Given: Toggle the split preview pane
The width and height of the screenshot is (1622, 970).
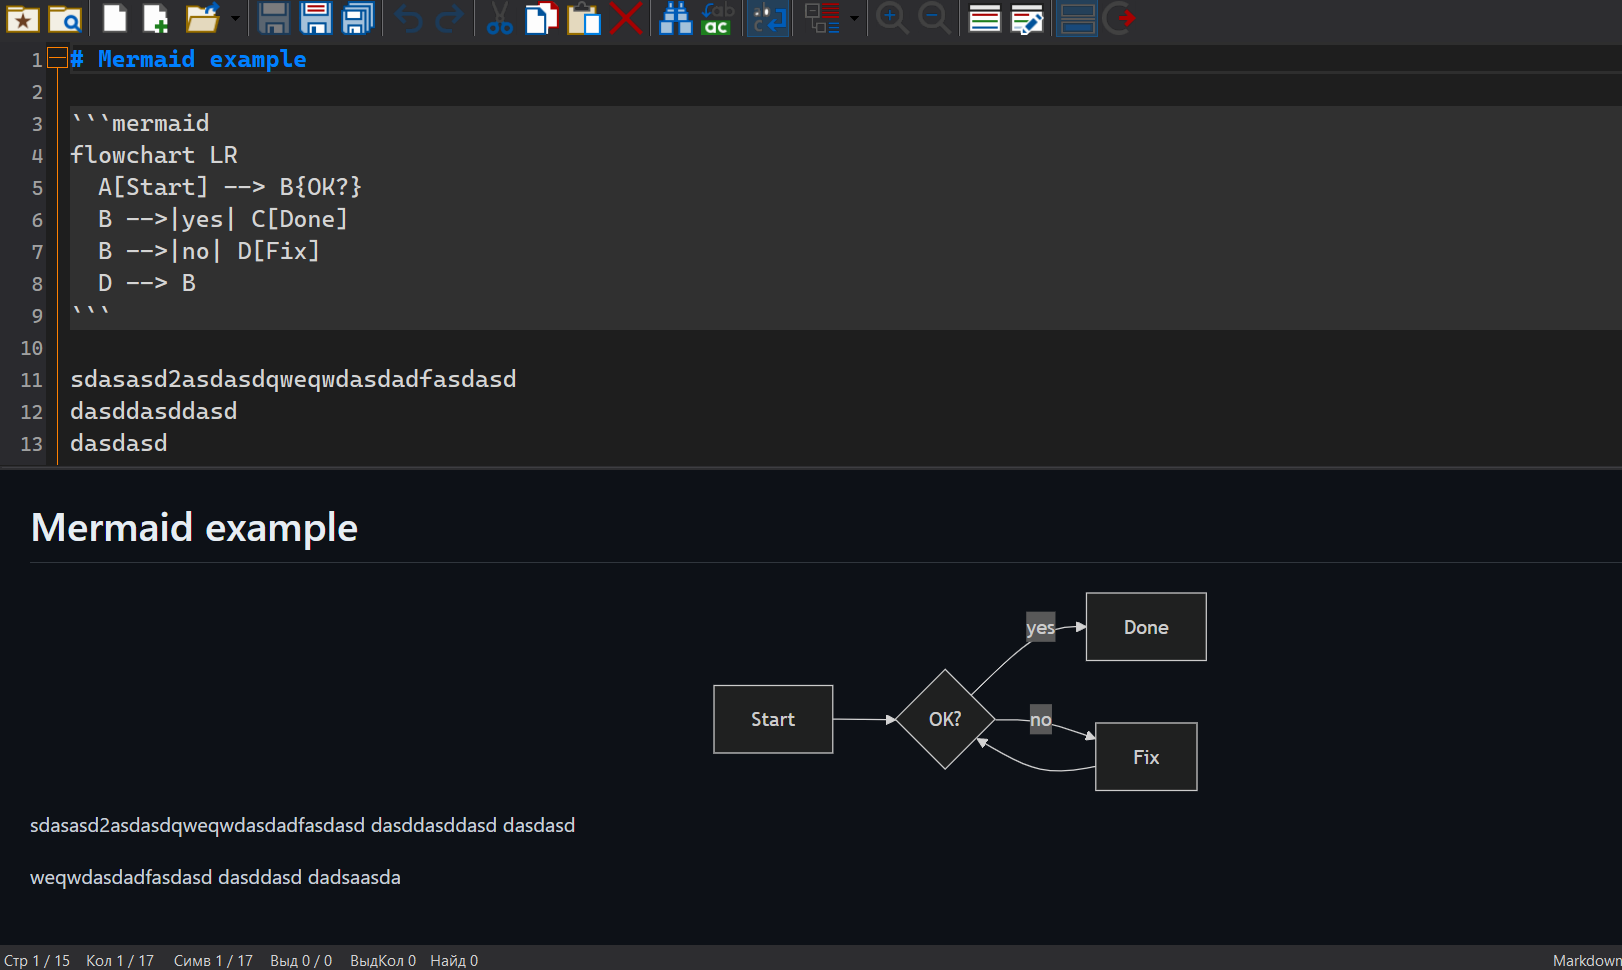Looking at the screenshot, I should click(1077, 19).
